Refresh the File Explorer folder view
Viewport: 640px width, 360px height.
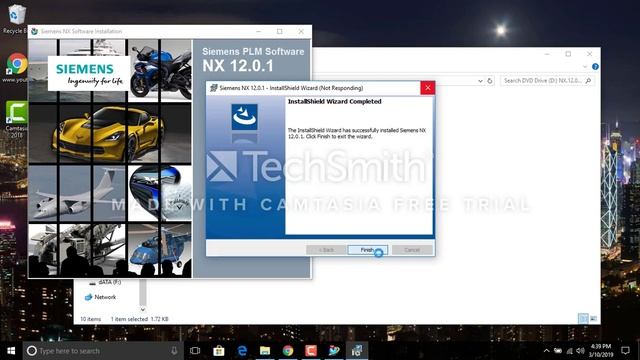pos(490,81)
